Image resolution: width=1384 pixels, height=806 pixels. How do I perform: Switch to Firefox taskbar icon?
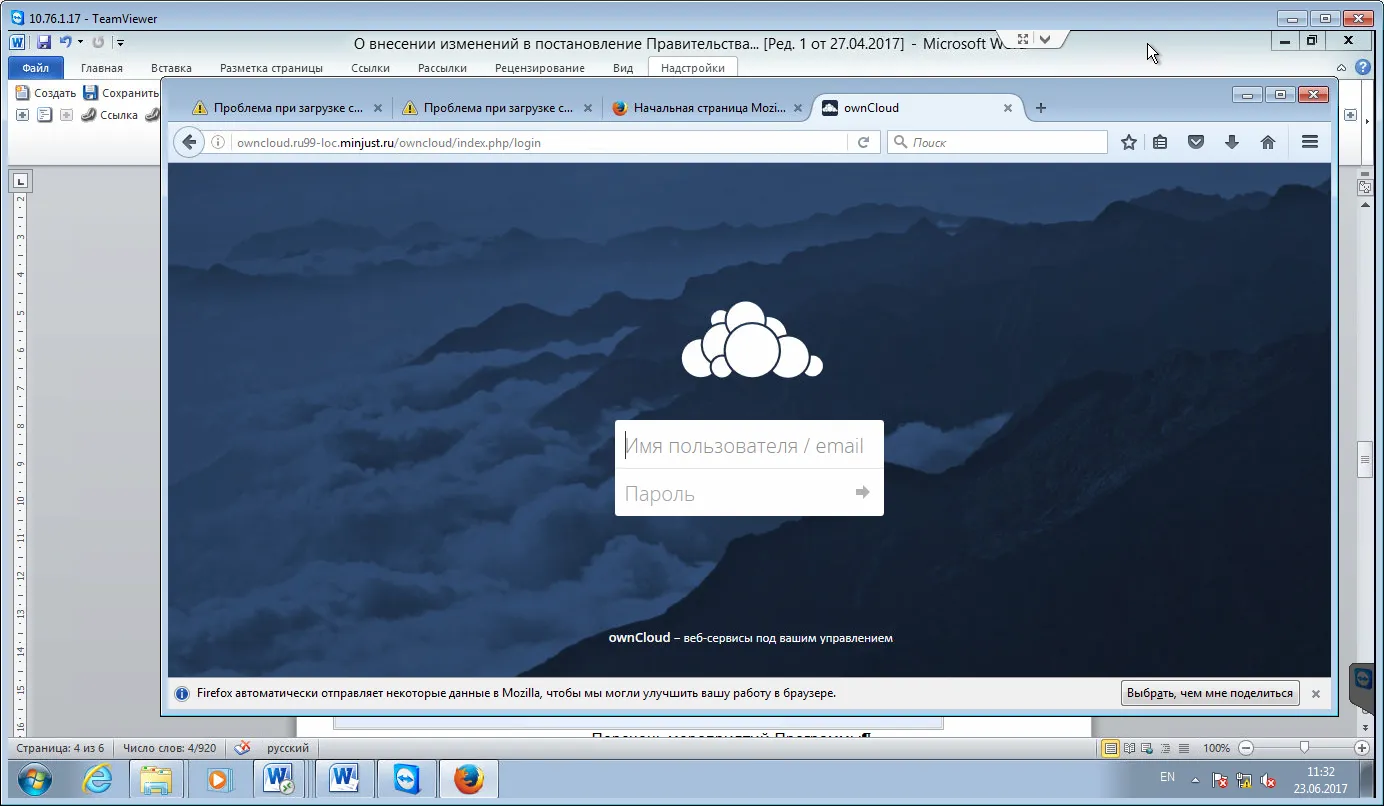pyautogui.click(x=469, y=779)
